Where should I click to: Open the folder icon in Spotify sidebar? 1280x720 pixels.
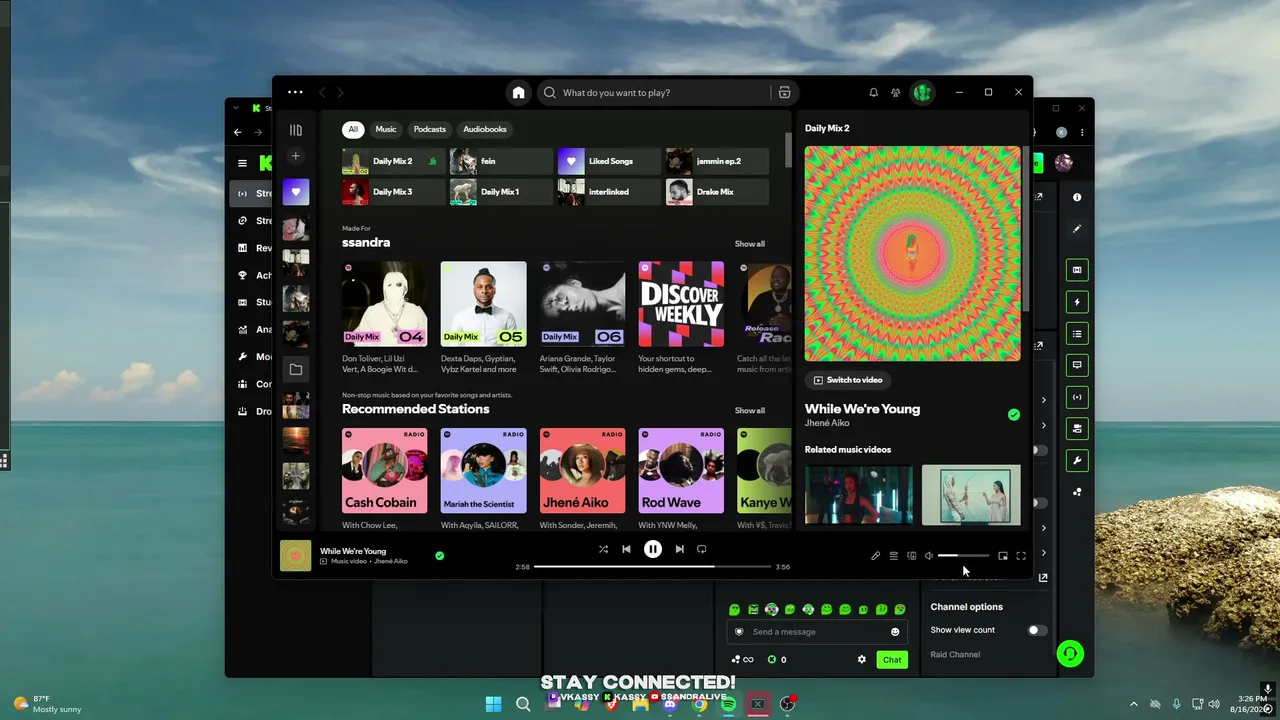[296, 370]
